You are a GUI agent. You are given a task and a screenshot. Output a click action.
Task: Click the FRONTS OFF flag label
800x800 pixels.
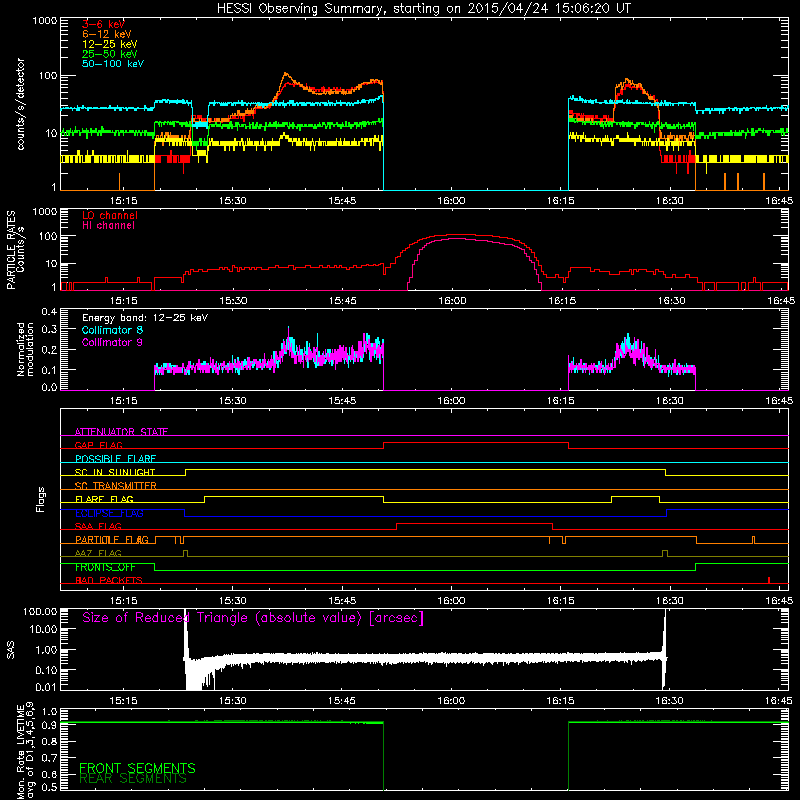click(105, 567)
